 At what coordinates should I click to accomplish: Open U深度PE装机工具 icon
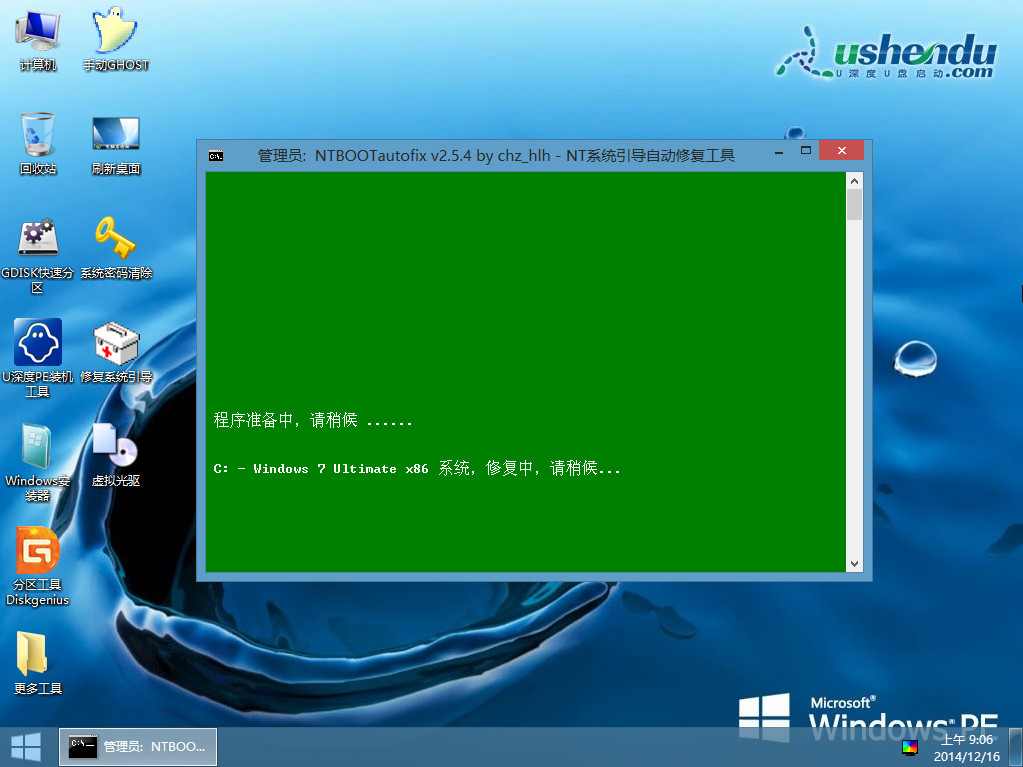coord(38,343)
